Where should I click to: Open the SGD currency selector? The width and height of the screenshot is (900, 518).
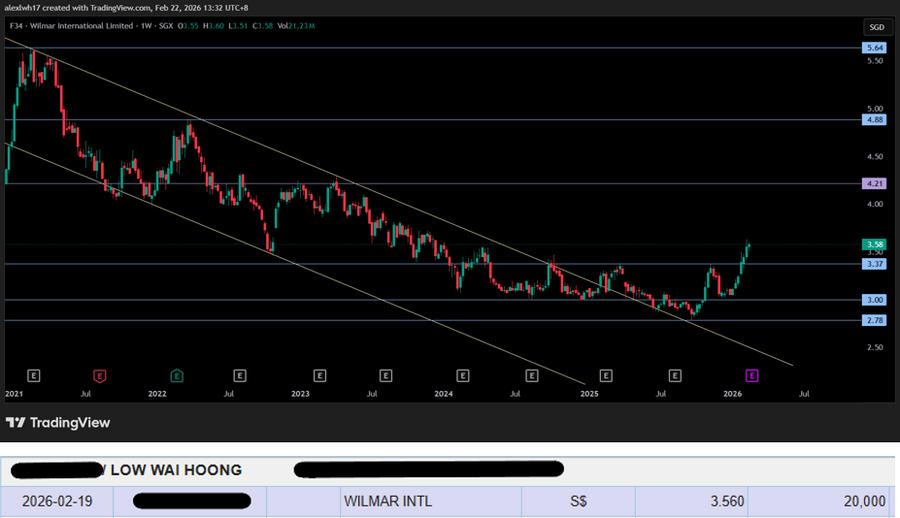pyautogui.click(x=875, y=27)
